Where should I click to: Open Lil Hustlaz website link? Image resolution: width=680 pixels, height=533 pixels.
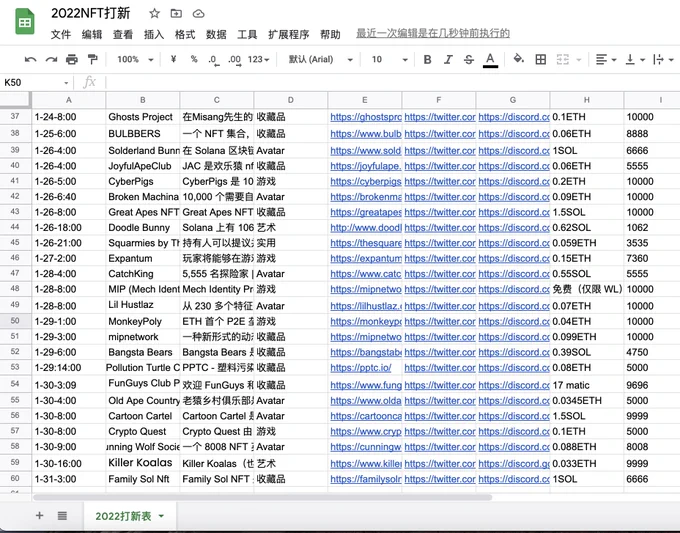(366, 306)
